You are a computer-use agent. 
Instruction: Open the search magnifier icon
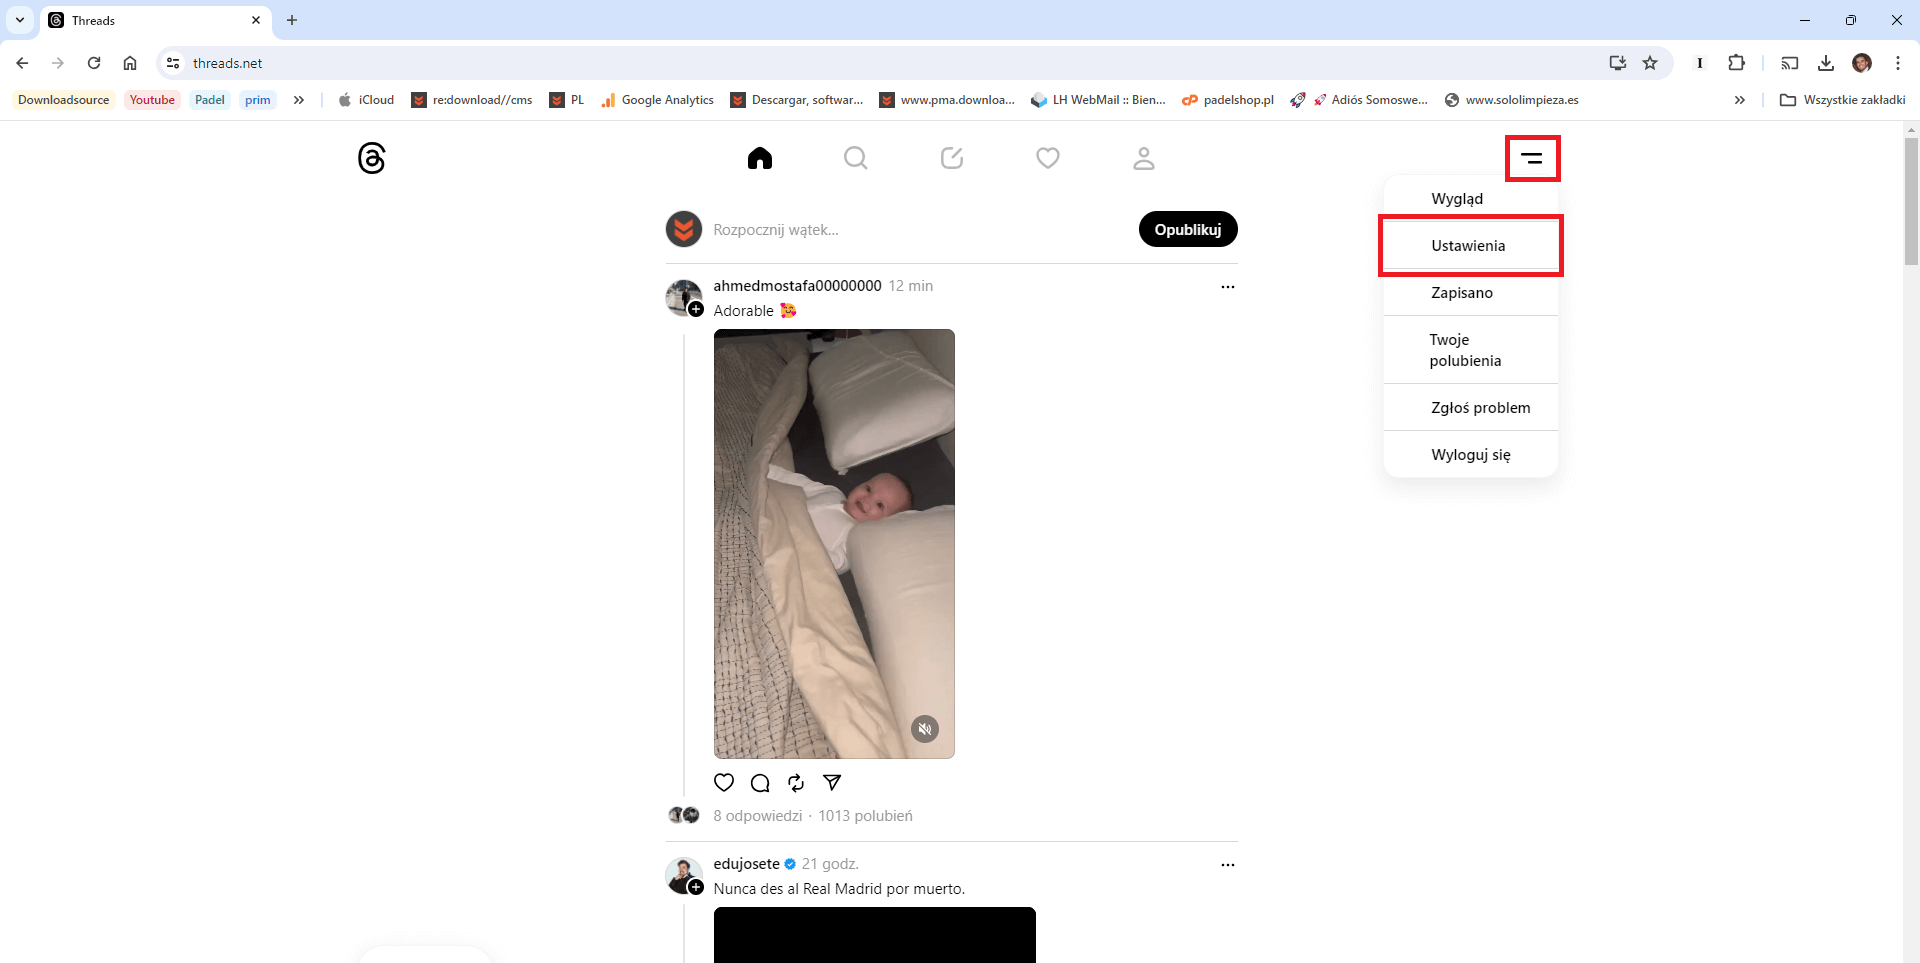[x=856, y=158]
